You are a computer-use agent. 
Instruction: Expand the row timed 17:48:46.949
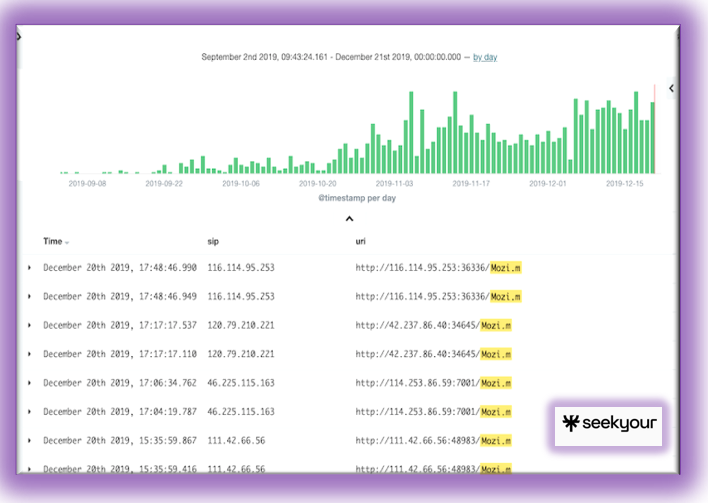pos(29,297)
